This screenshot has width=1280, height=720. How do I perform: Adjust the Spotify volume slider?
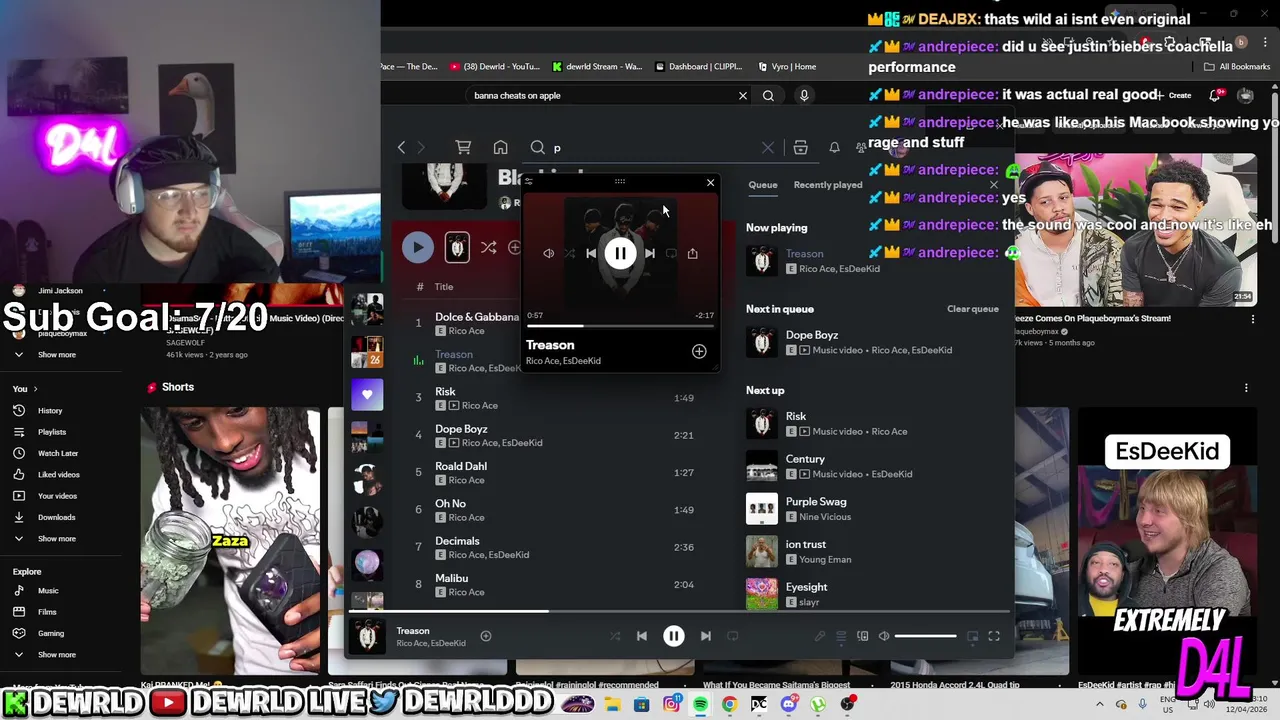point(925,636)
